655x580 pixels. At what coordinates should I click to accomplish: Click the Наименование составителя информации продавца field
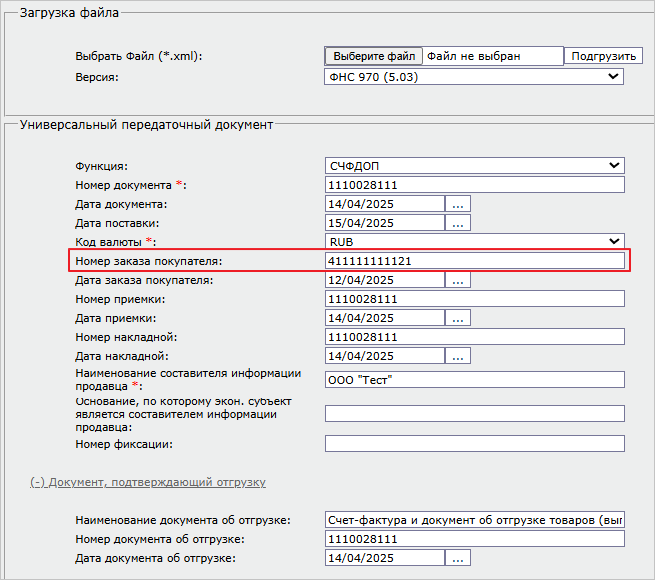point(474,380)
